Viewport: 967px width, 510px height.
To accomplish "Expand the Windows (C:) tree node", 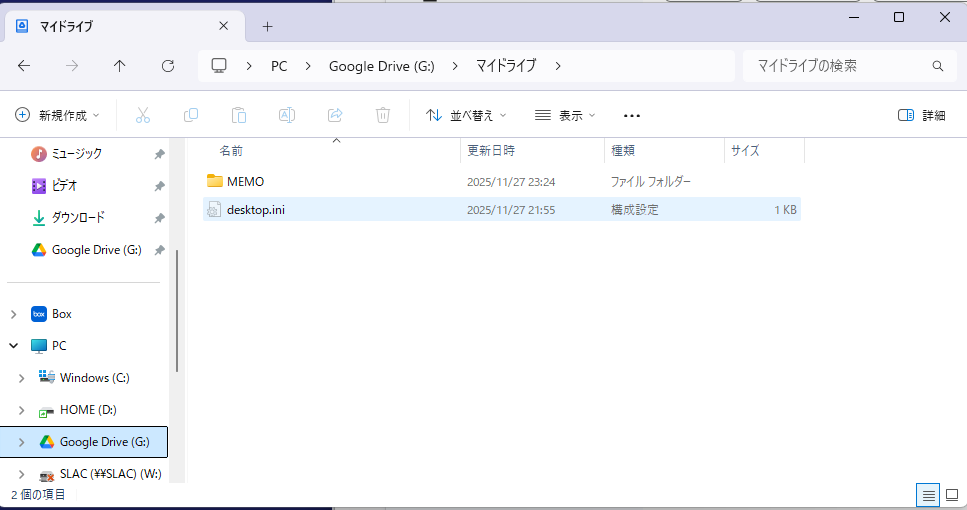I will 21,378.
